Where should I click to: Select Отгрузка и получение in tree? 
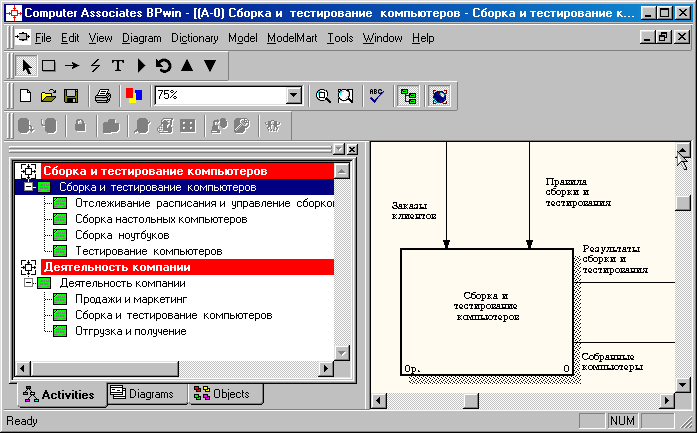(130, 331)
